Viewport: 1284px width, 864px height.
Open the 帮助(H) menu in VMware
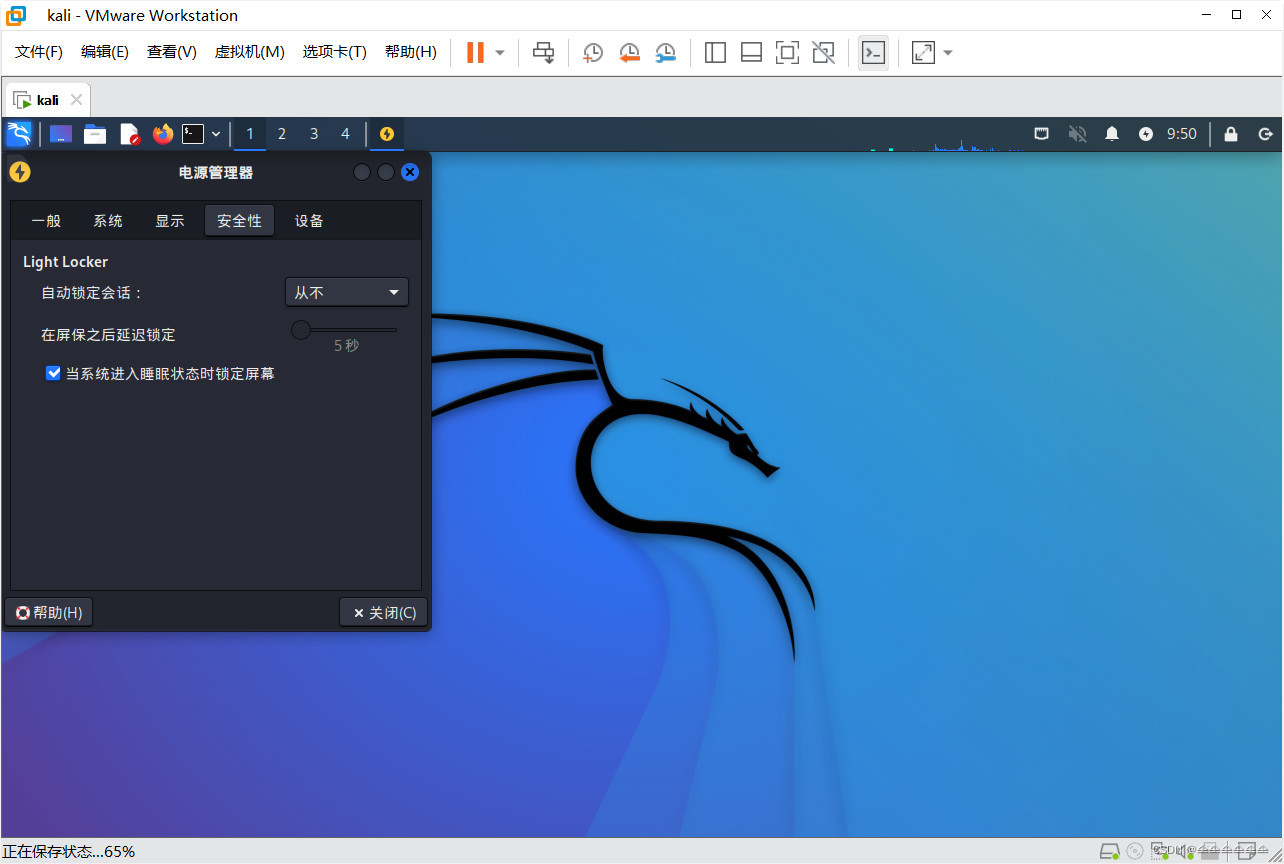click(411, 52)
